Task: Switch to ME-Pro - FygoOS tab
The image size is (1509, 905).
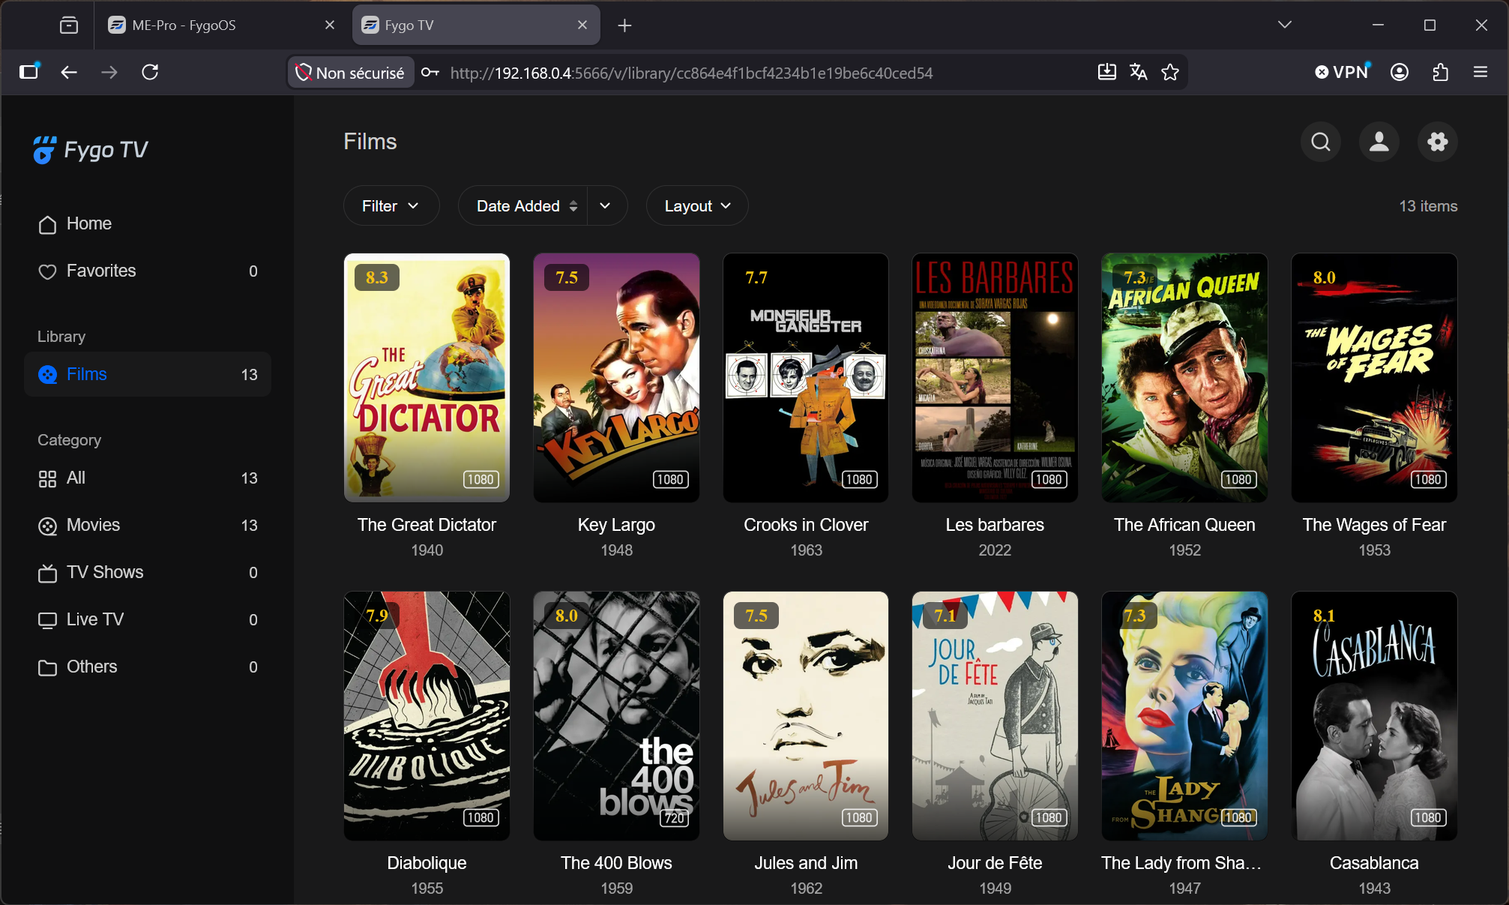Action: pyautogui.click(x=221, y=25)
